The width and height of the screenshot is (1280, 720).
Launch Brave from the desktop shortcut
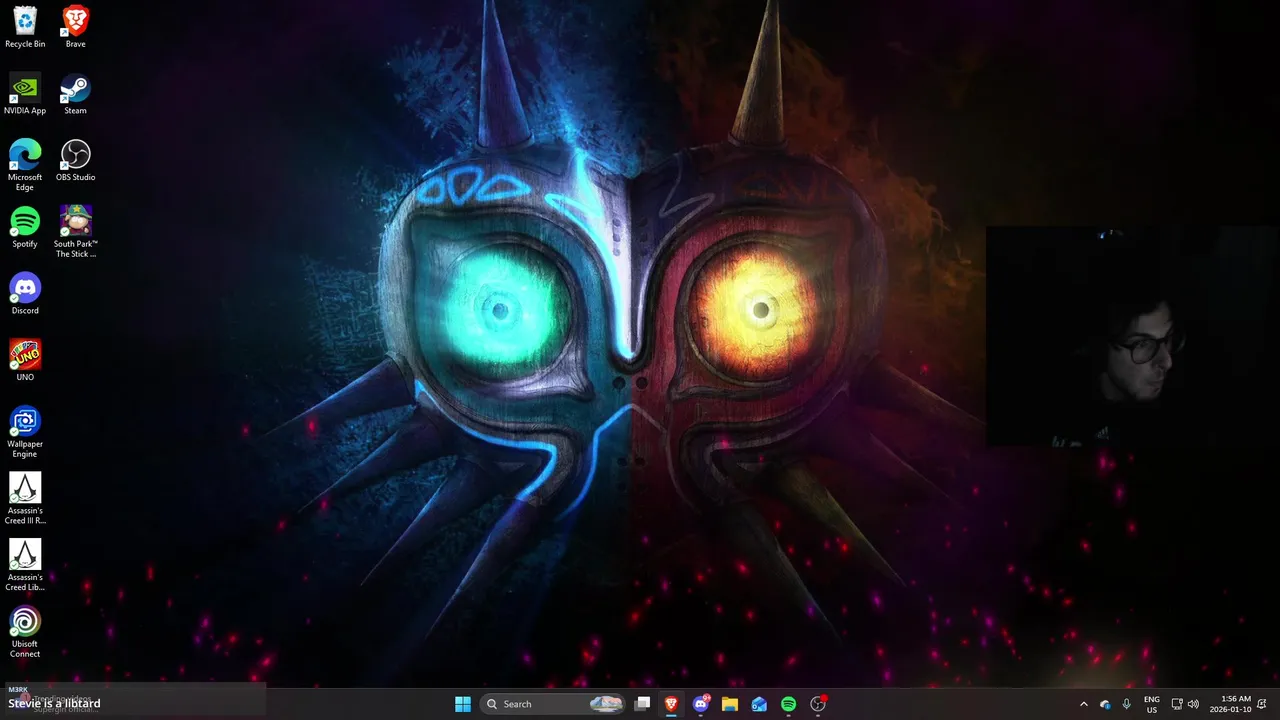pyautogui.click(x=75, y=27)
